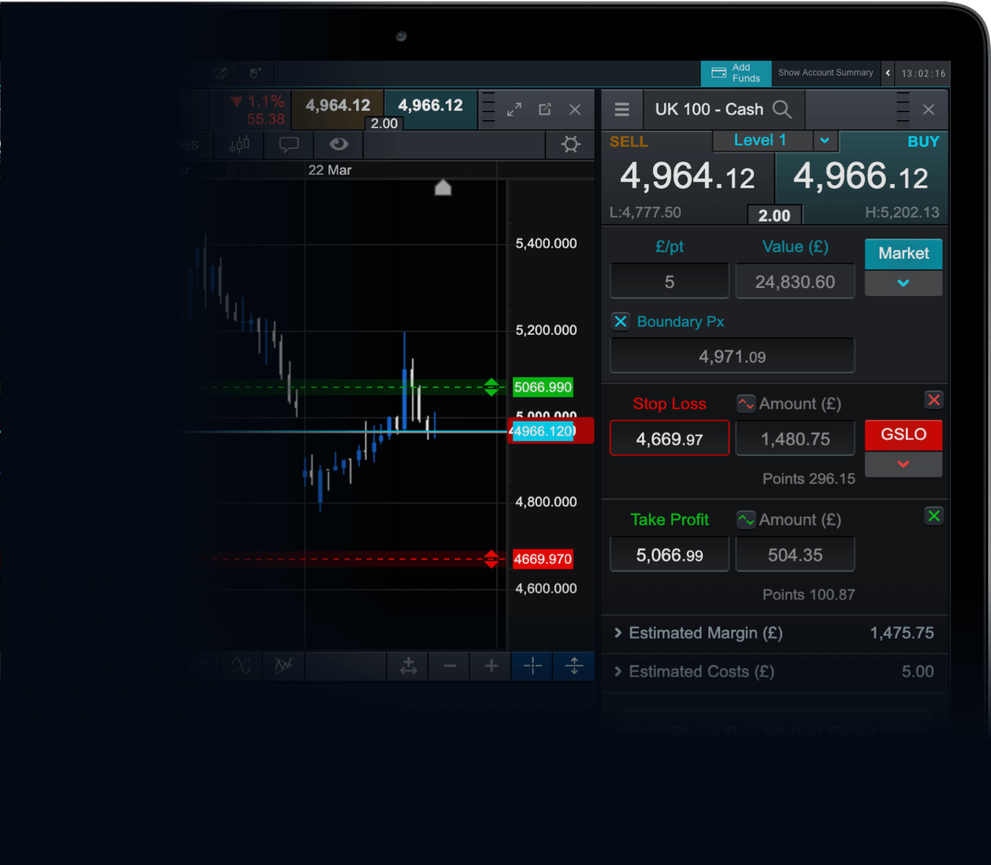
Task: Toggle the Stop Loss Amount wave icon
Action: 746,403
